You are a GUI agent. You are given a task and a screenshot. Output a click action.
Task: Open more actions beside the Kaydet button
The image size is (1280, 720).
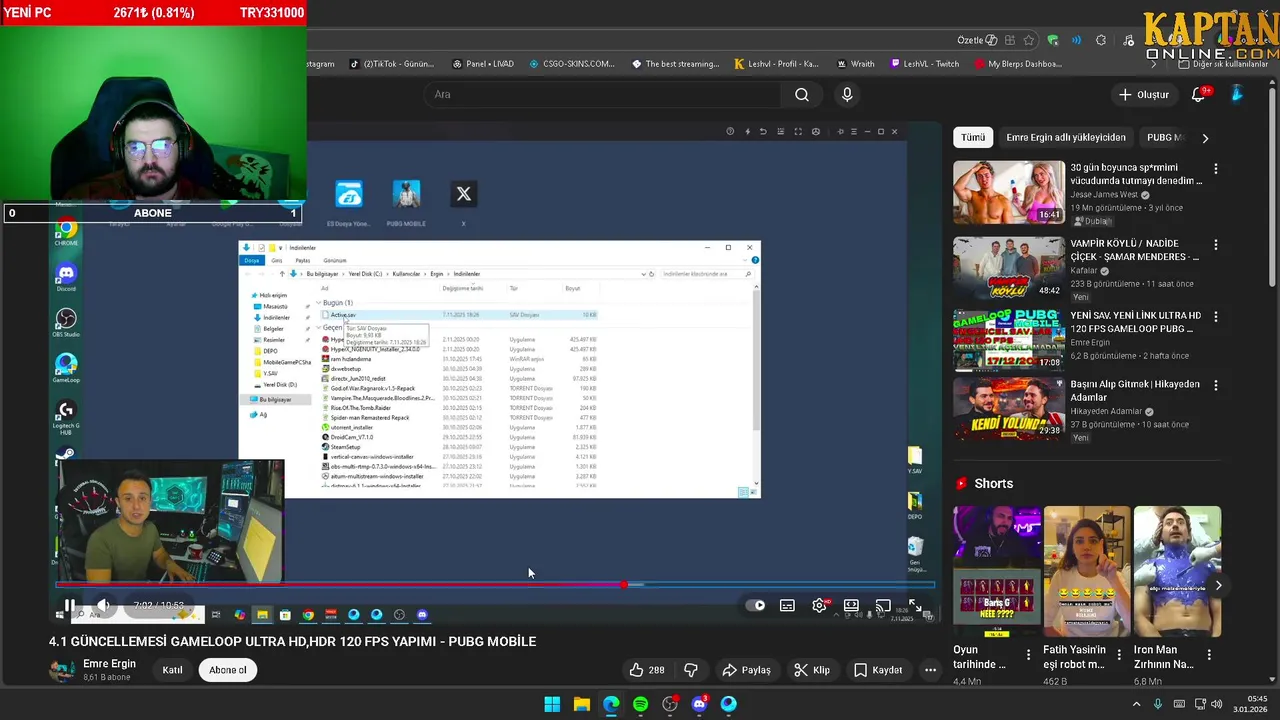[930, 670]
